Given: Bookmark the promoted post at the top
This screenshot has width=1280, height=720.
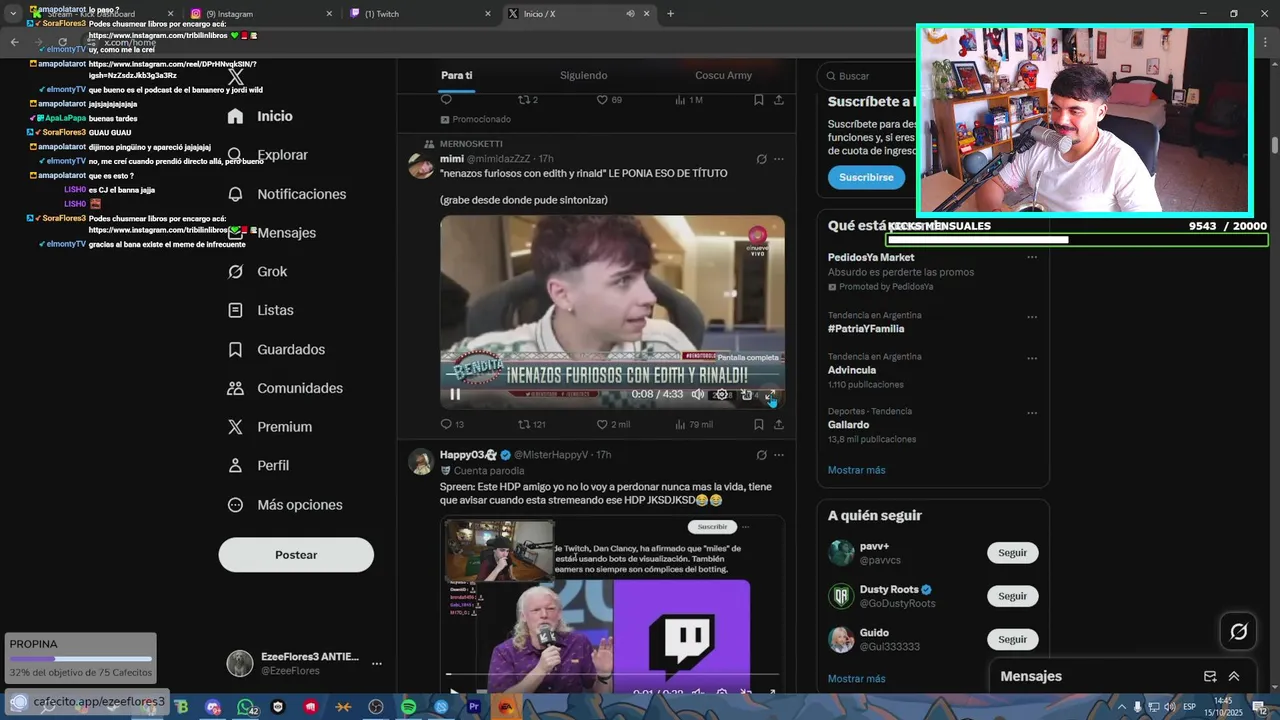Looking at the screenshot, I should pos(759,100).
